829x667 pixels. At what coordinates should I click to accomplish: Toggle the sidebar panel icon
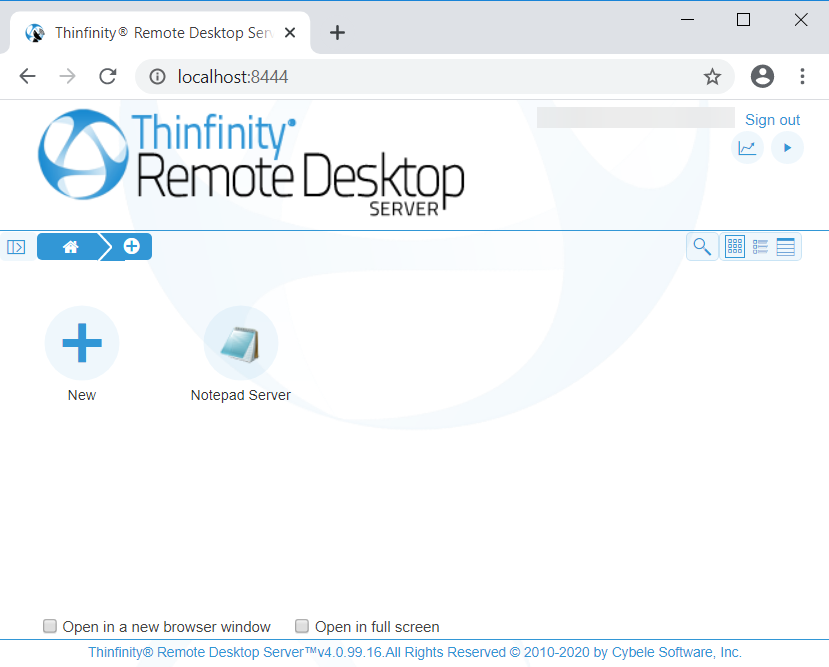16,247
